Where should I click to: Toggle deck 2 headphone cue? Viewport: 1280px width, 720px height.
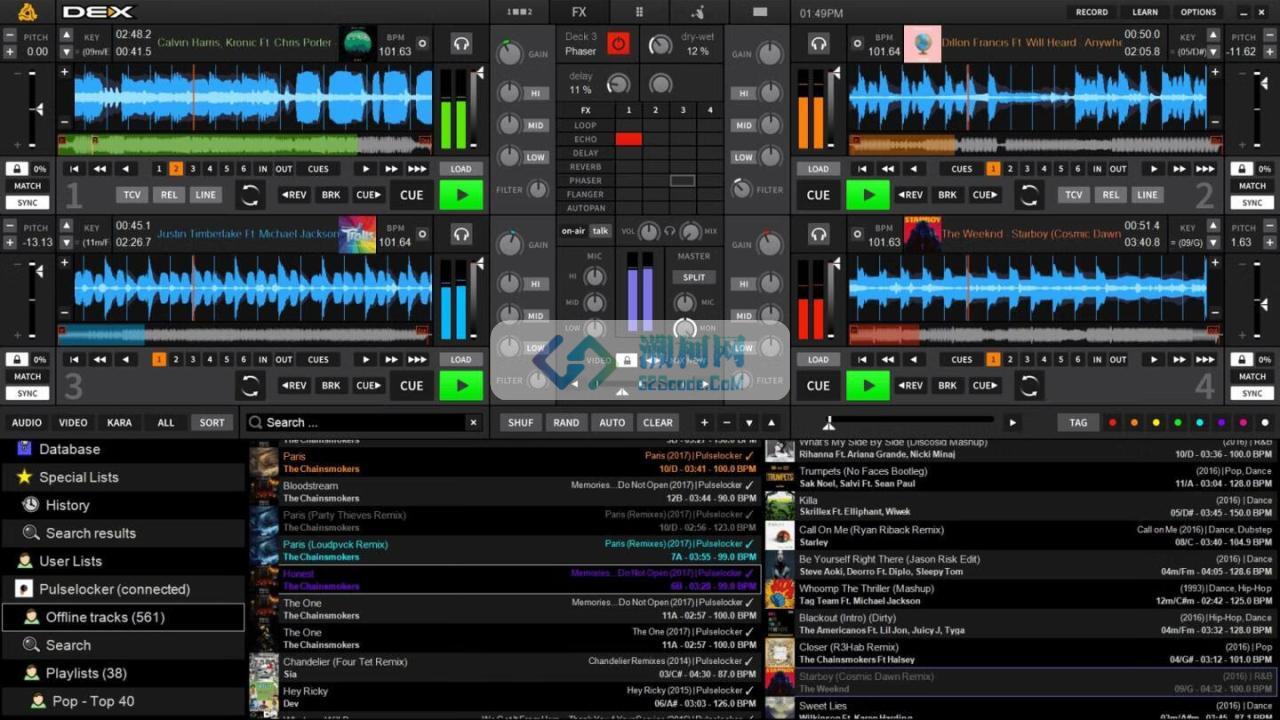[x=819, y=44]
